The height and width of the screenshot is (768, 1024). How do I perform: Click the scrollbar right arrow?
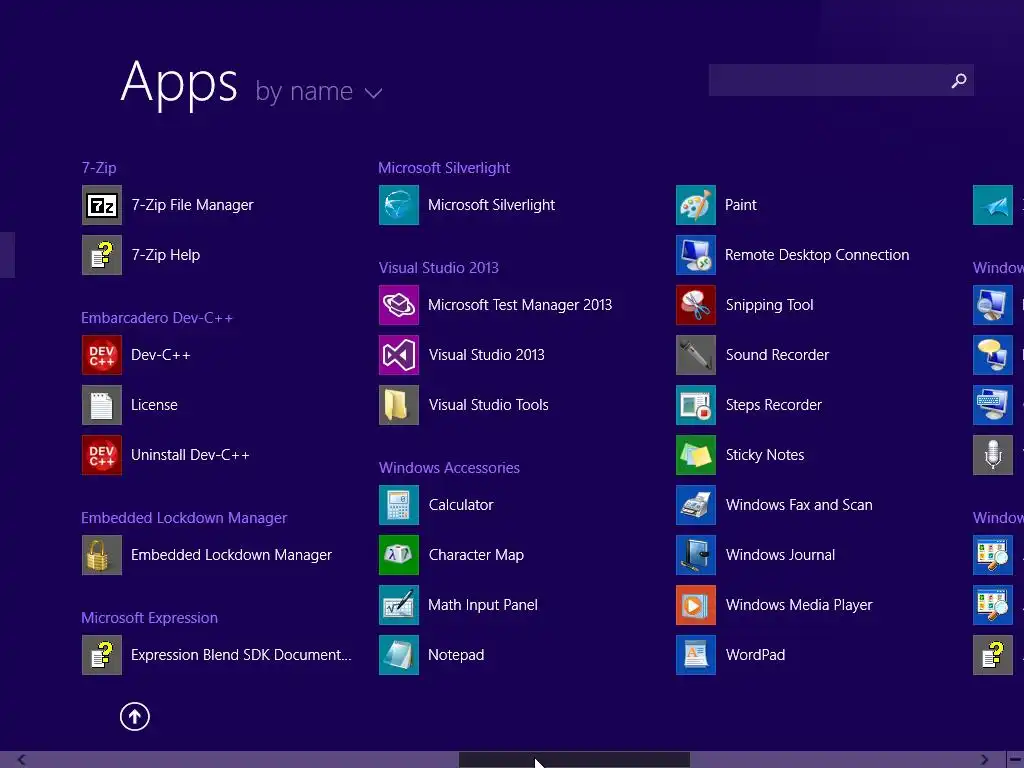click(984, 760)
